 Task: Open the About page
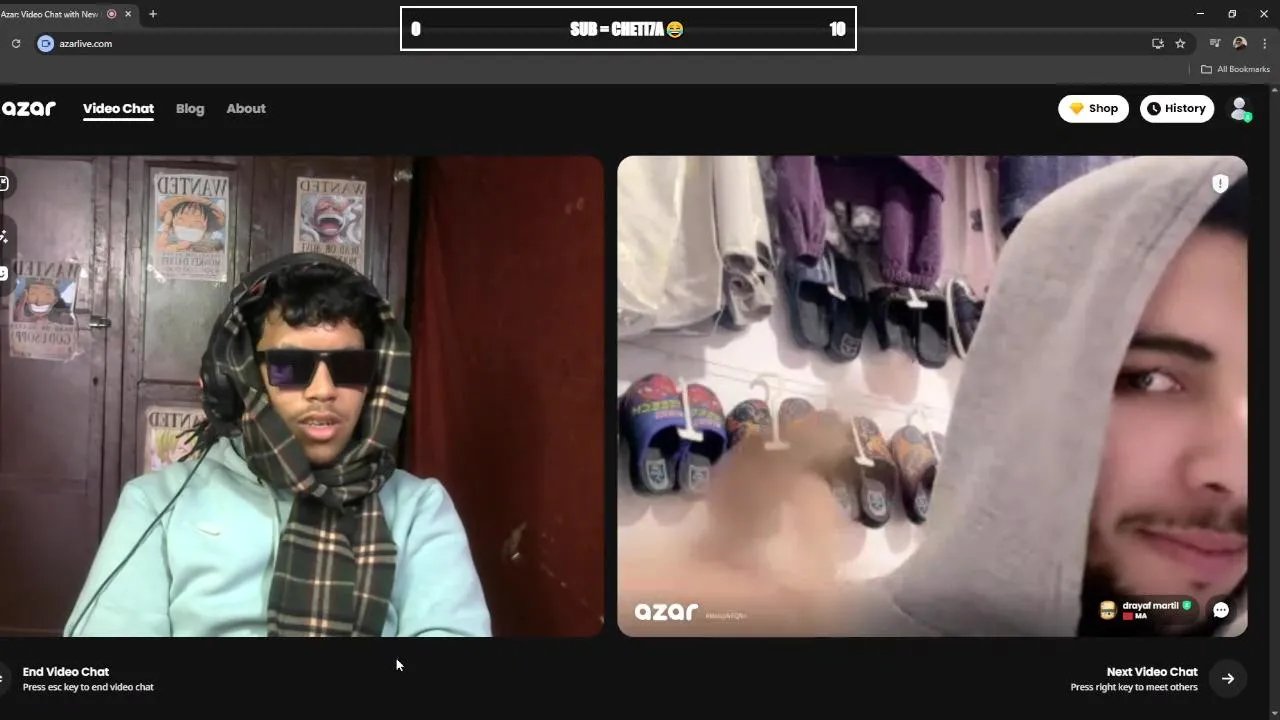click(246, 109)
